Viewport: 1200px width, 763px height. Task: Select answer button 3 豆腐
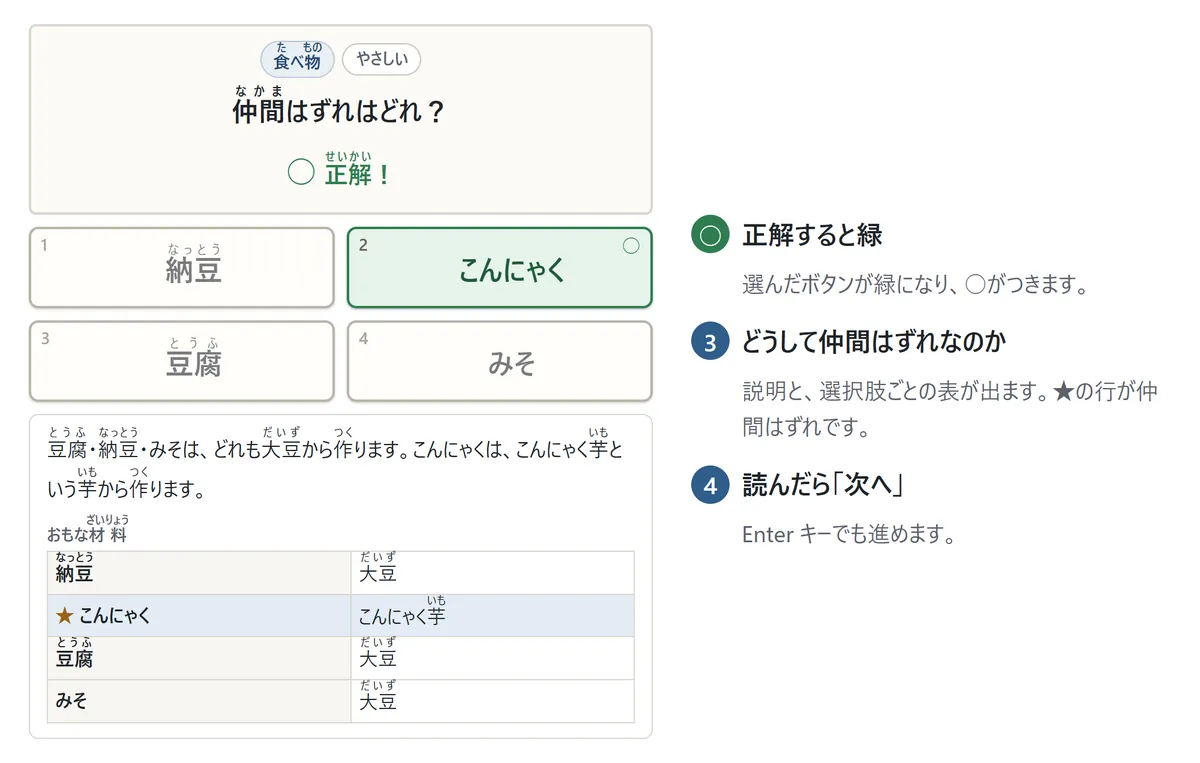pyautogui.click(x=182, y=361)
